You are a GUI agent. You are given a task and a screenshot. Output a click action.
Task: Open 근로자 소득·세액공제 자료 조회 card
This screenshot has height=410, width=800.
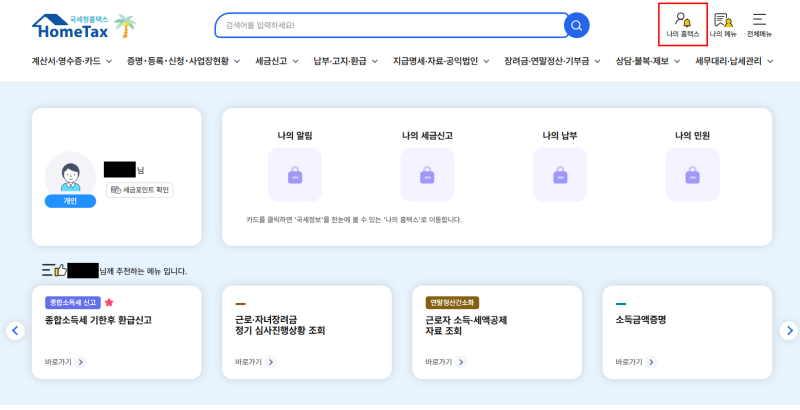click(497, 332)
